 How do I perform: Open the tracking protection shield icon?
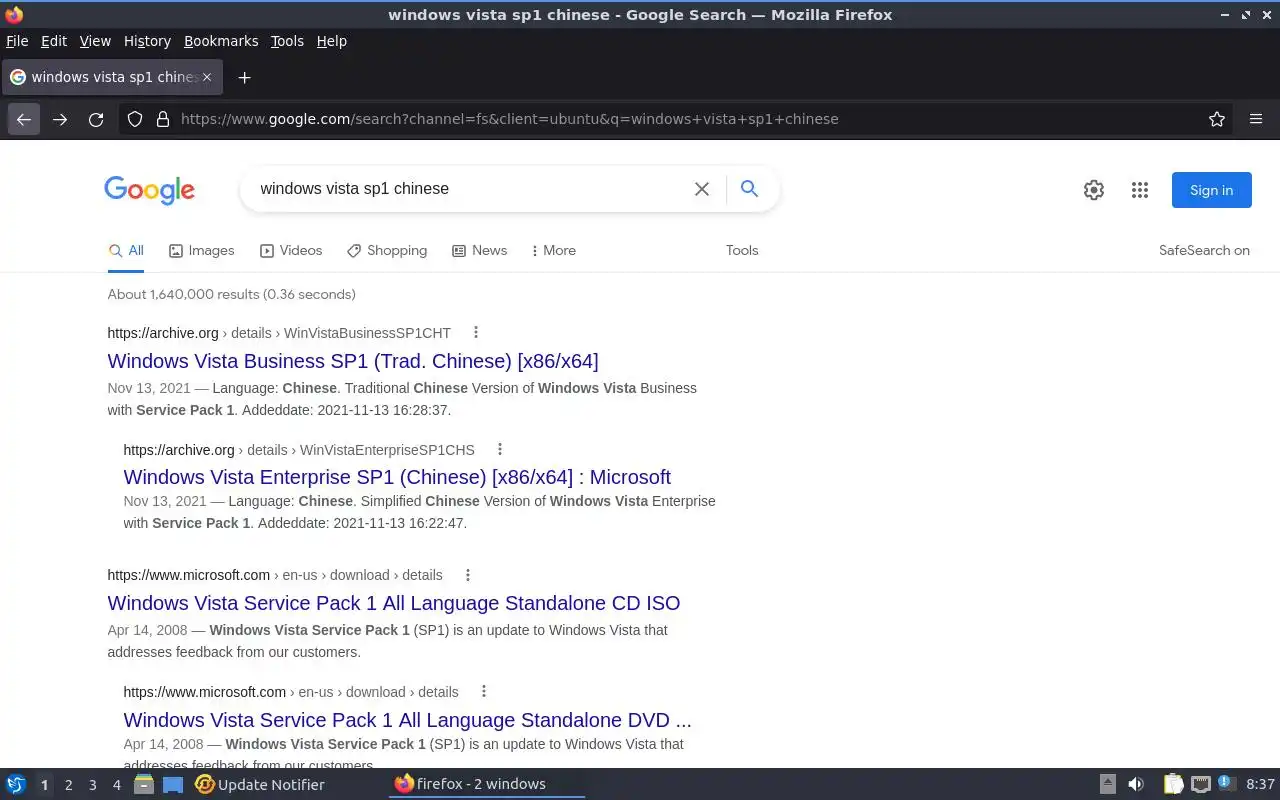[135, 119]
